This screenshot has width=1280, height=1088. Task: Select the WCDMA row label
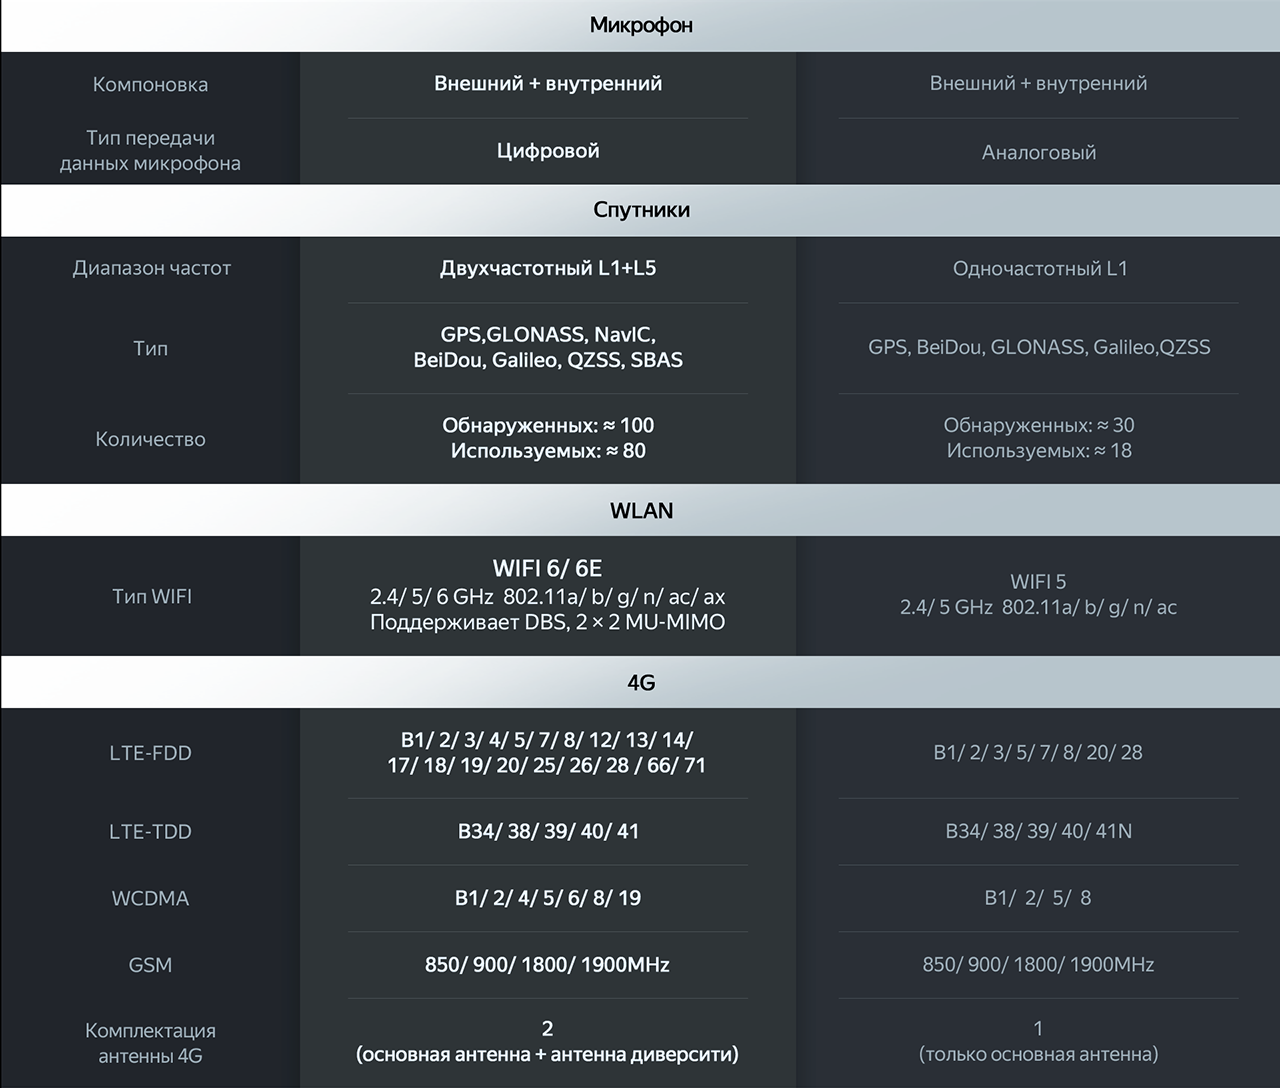coord(150,899)
